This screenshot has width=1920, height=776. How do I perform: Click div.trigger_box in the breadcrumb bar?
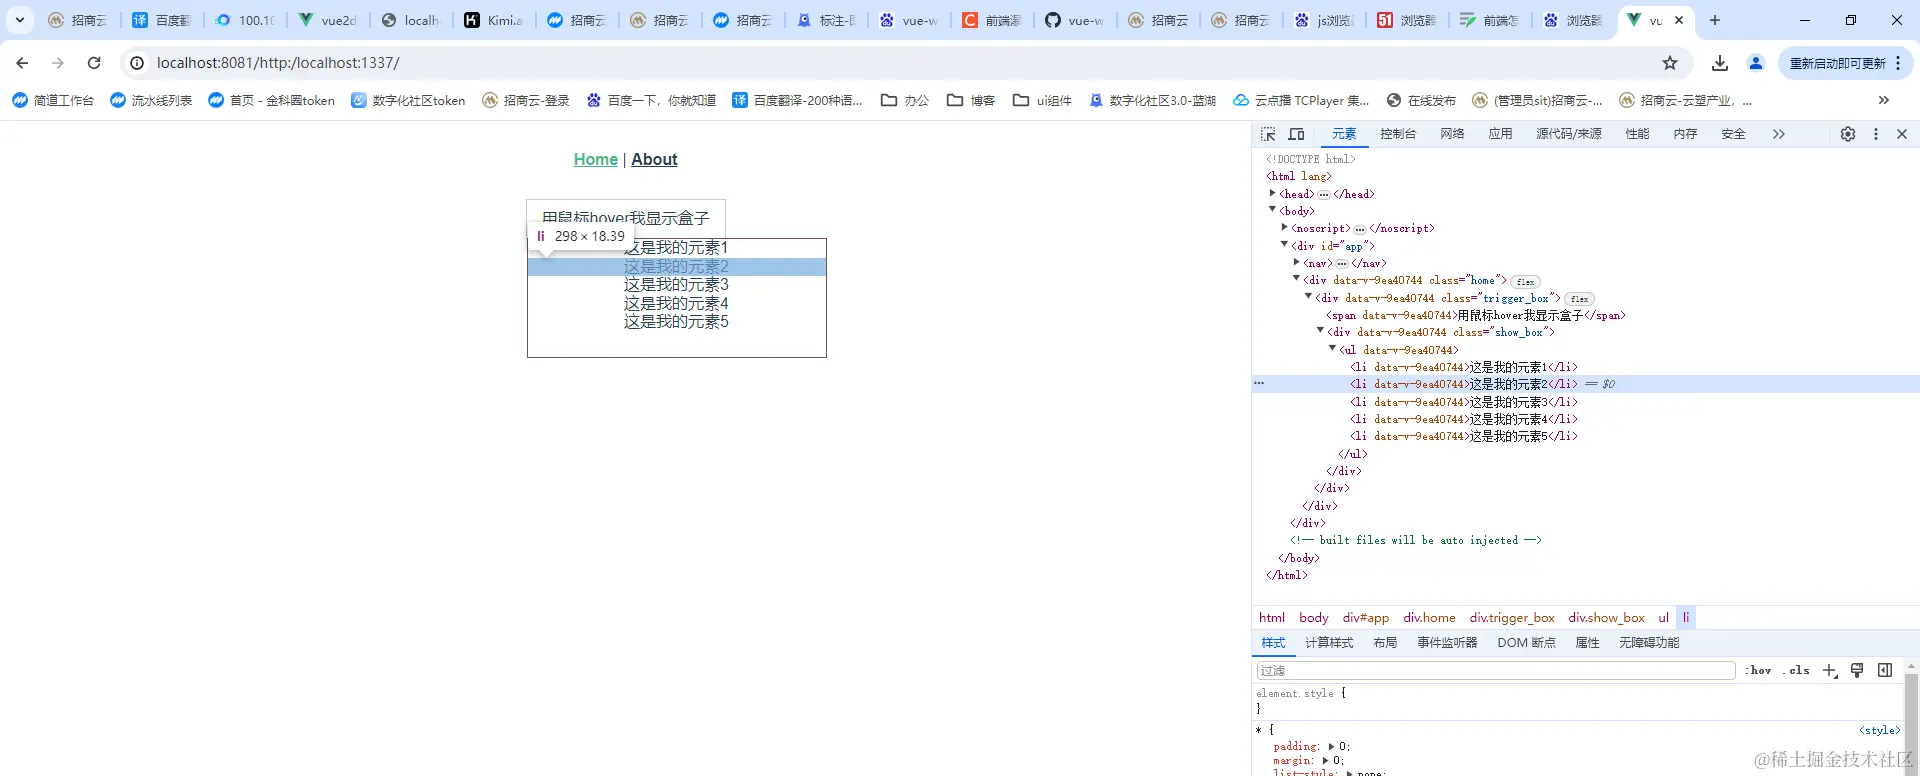tap(1512, 618)
